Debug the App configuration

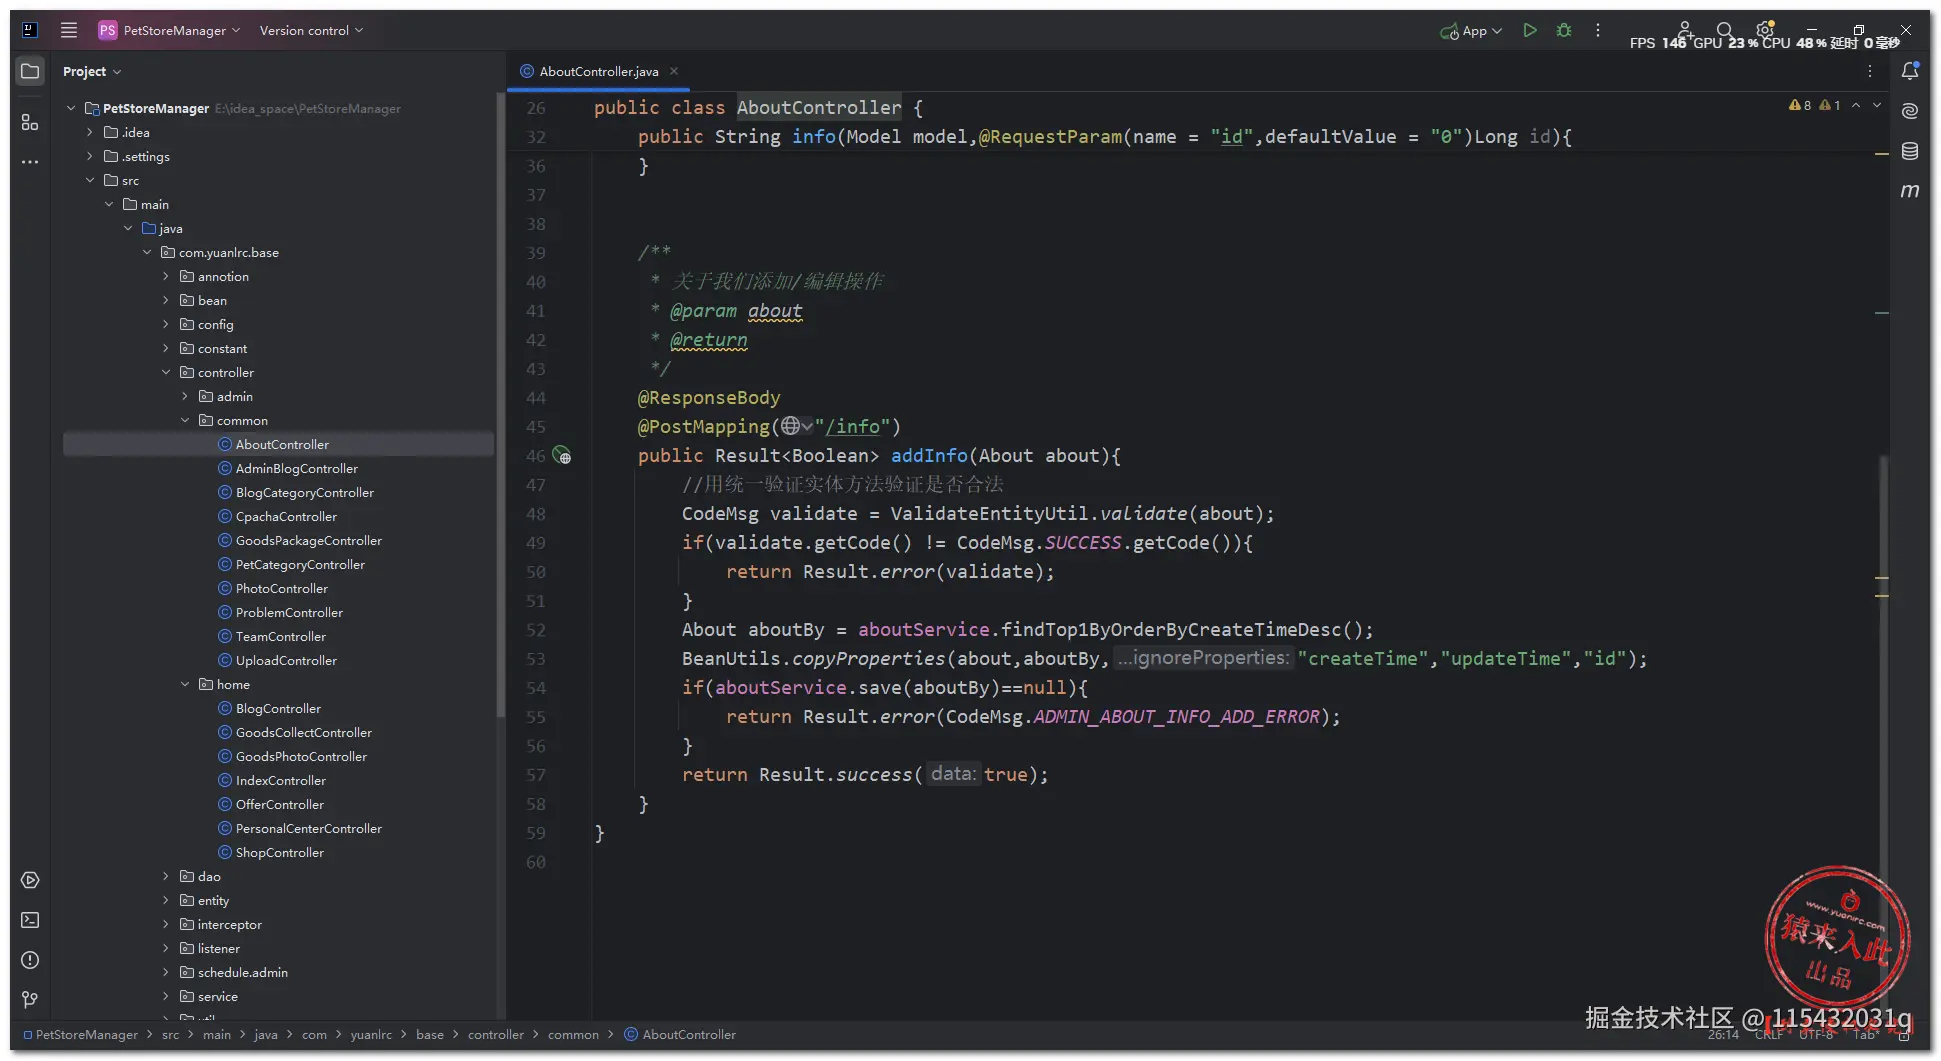point(1564,30)
